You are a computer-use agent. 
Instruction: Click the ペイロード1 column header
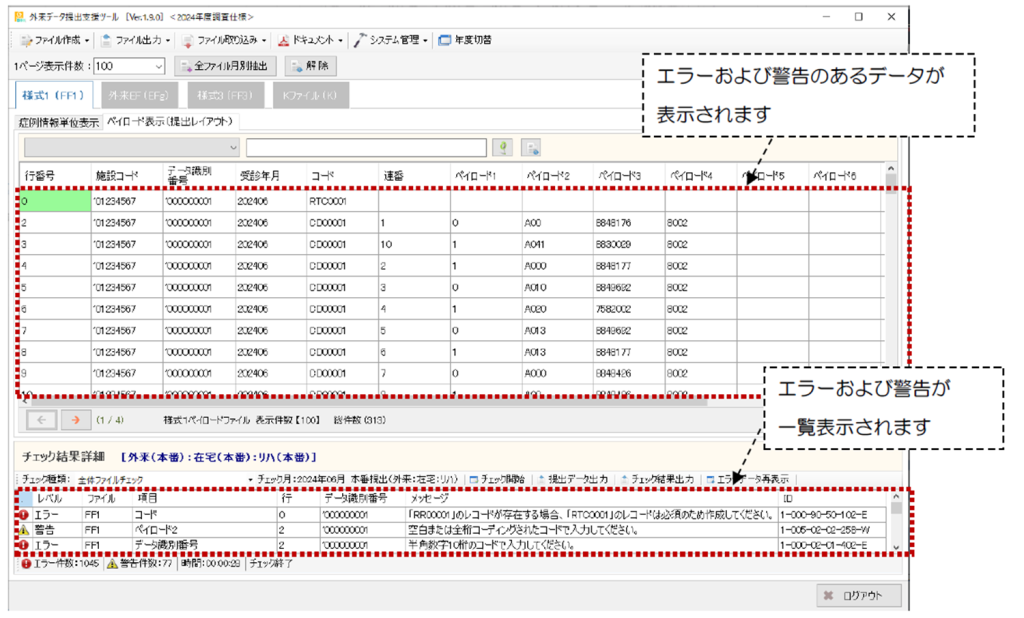[x=486, y=176]
